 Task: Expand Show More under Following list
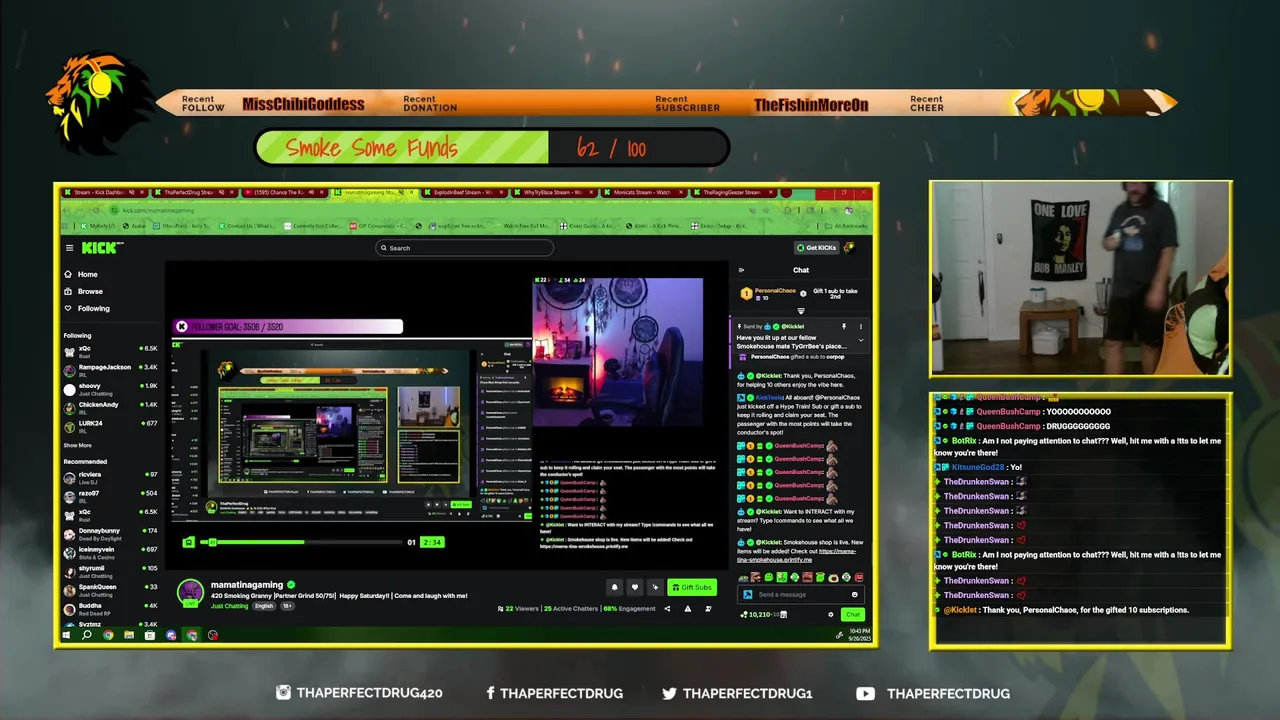pyautogui.click(x=78, y=445)
